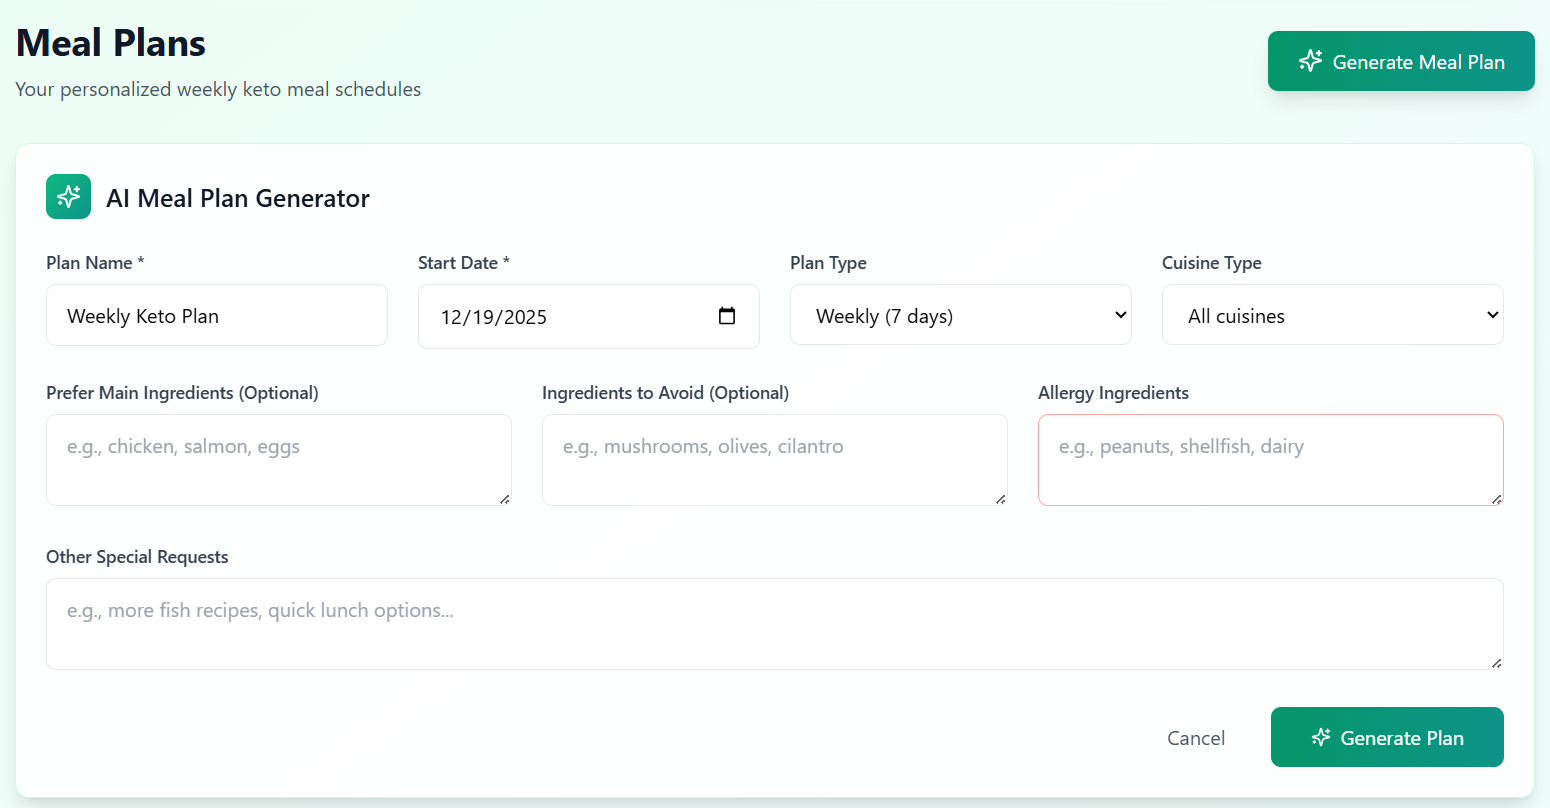The image size is (1550, 808).
Task: Click the Other Special Requests text area
Action: 774,622
